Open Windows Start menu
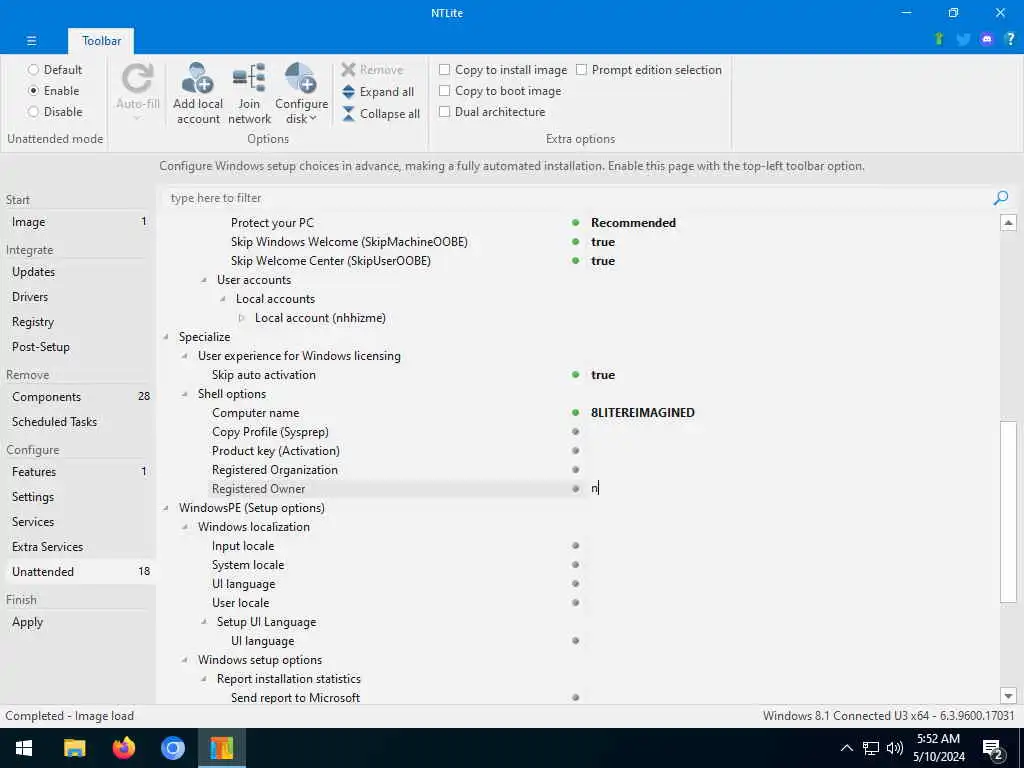This screenshot has height=768, width=1024. pyautogui.click(x=24, y=748)
